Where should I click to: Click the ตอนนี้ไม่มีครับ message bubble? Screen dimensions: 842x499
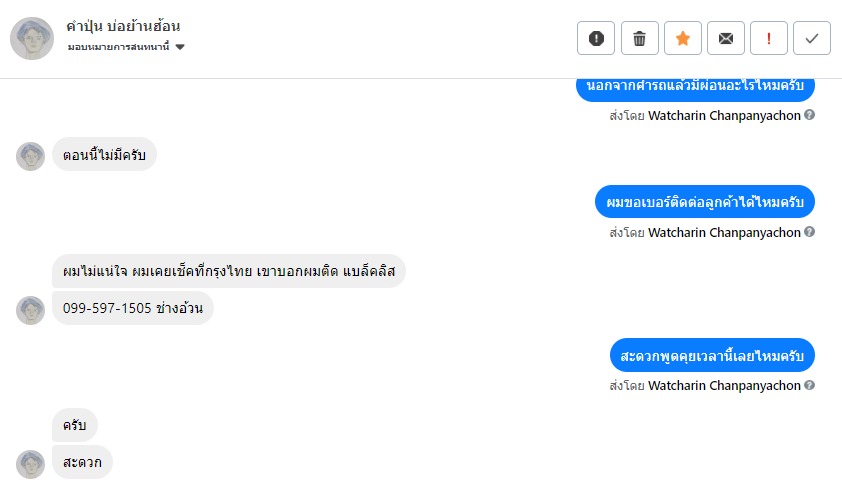pos(104,155)
